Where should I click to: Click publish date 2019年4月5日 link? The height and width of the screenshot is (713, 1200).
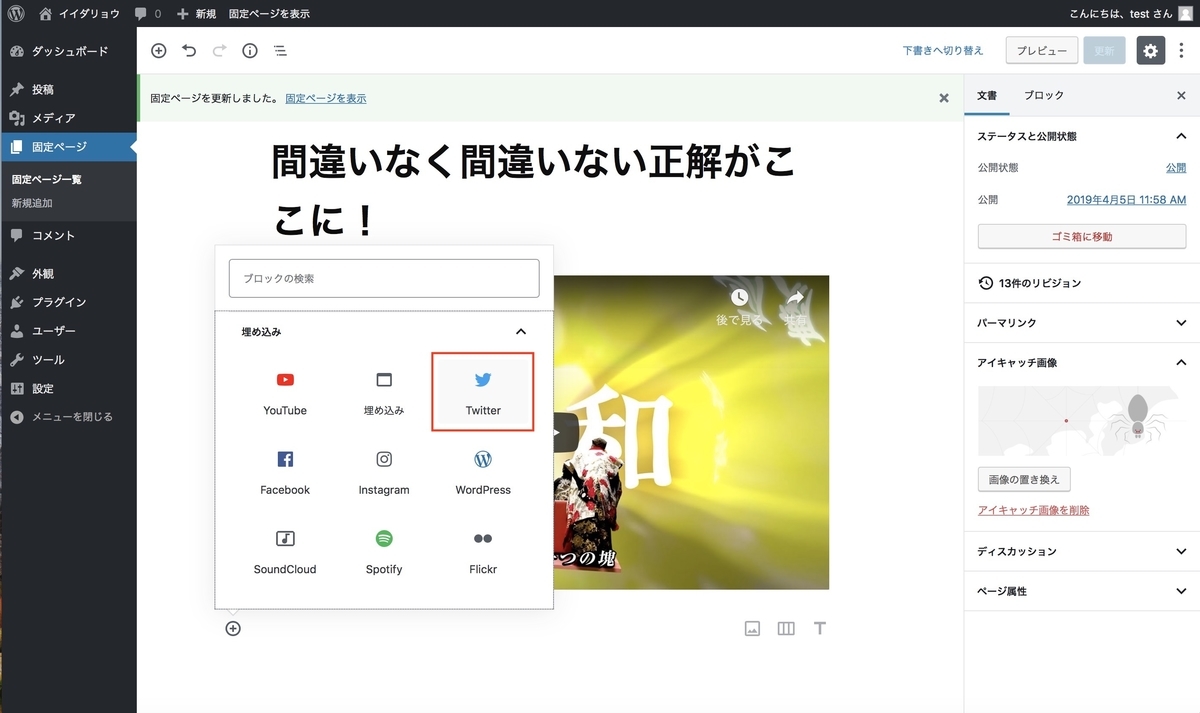pyautogui.click(x=1126, y=200)
